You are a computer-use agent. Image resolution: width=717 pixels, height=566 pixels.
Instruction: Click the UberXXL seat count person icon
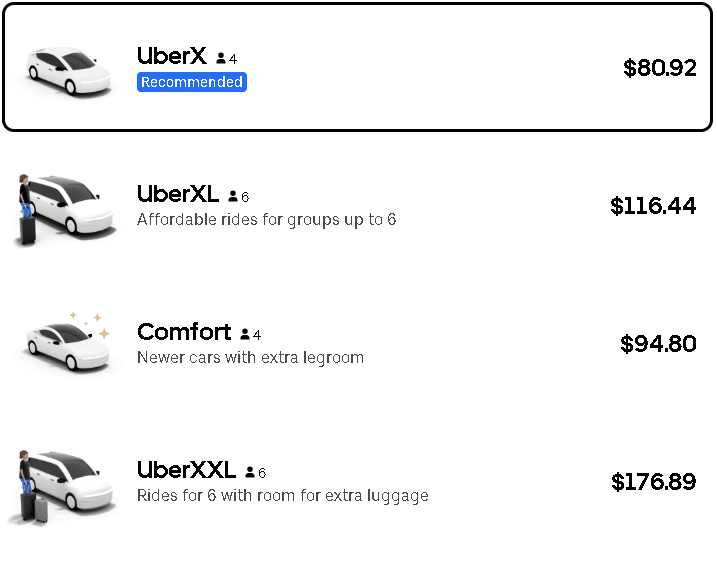point(250,472)
